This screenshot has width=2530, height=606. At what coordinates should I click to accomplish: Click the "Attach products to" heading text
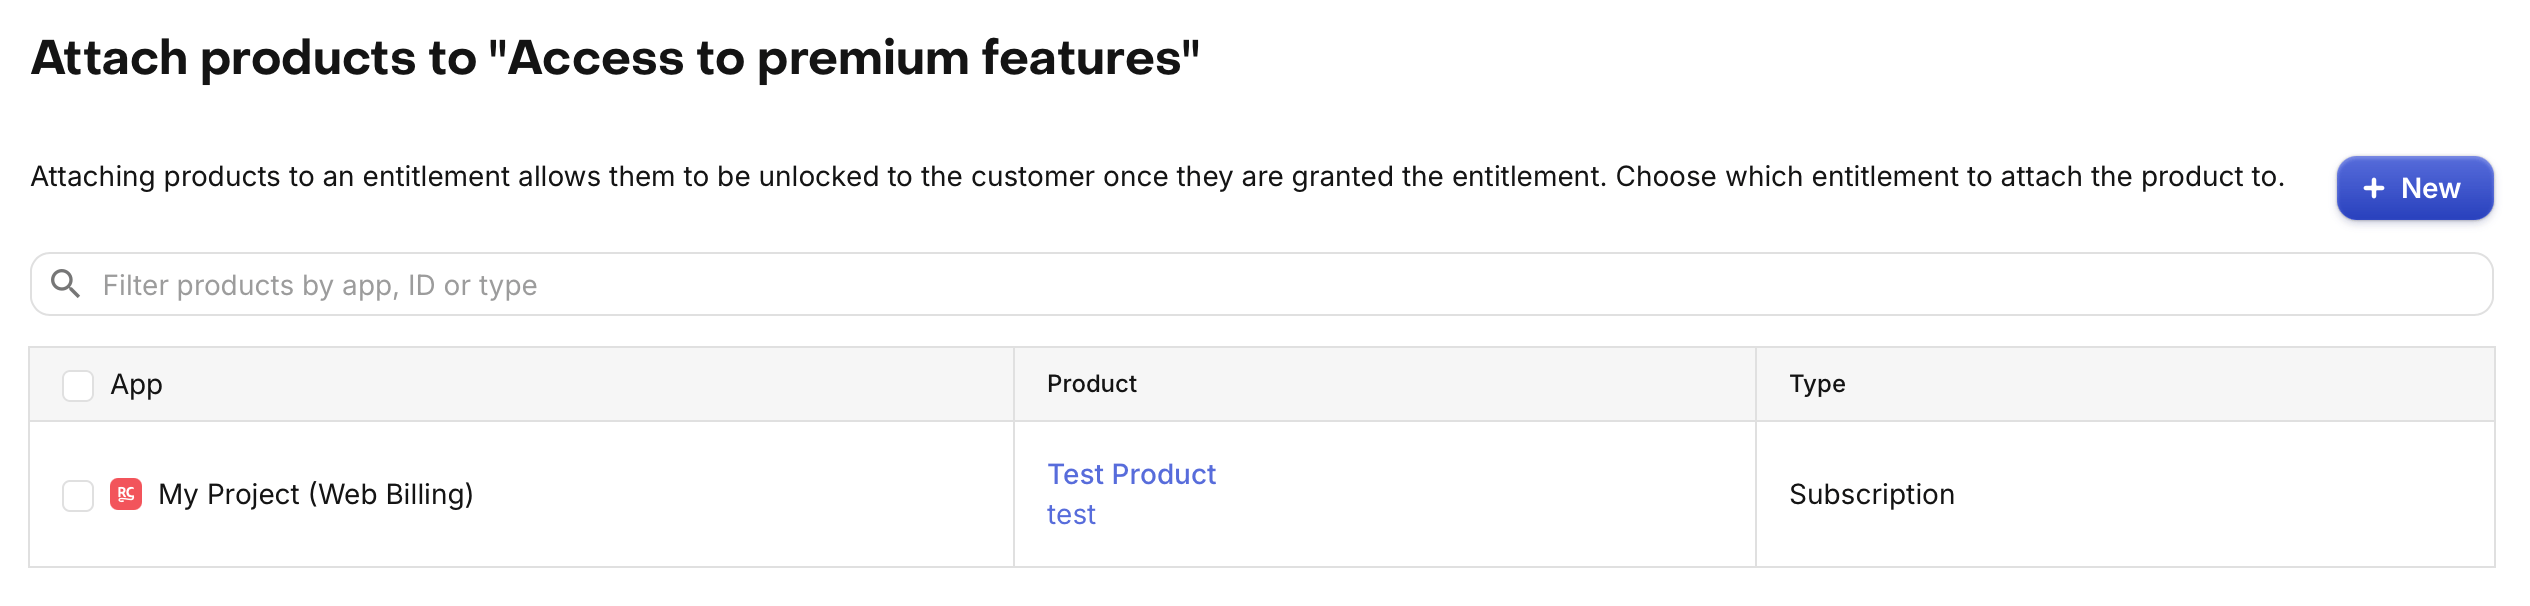(x=254, y=58)
